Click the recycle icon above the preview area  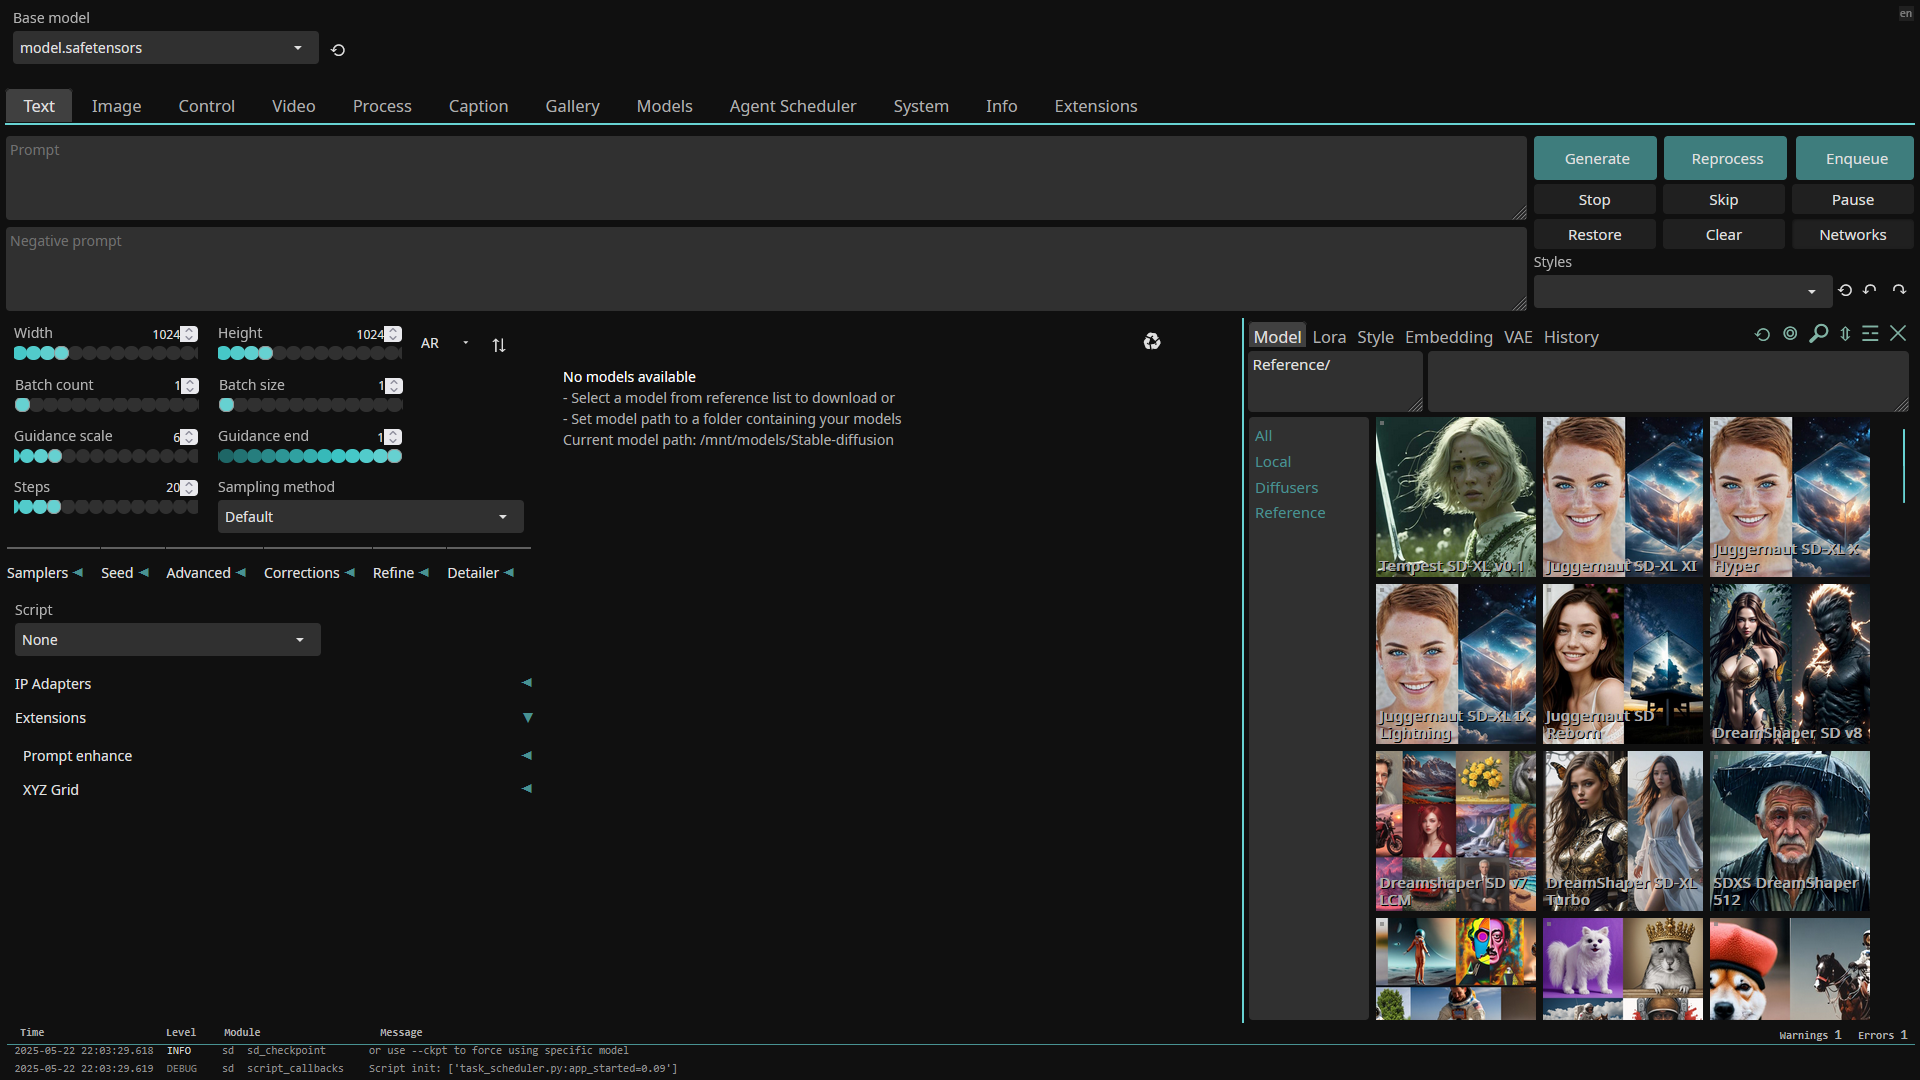click(1152, 342)
